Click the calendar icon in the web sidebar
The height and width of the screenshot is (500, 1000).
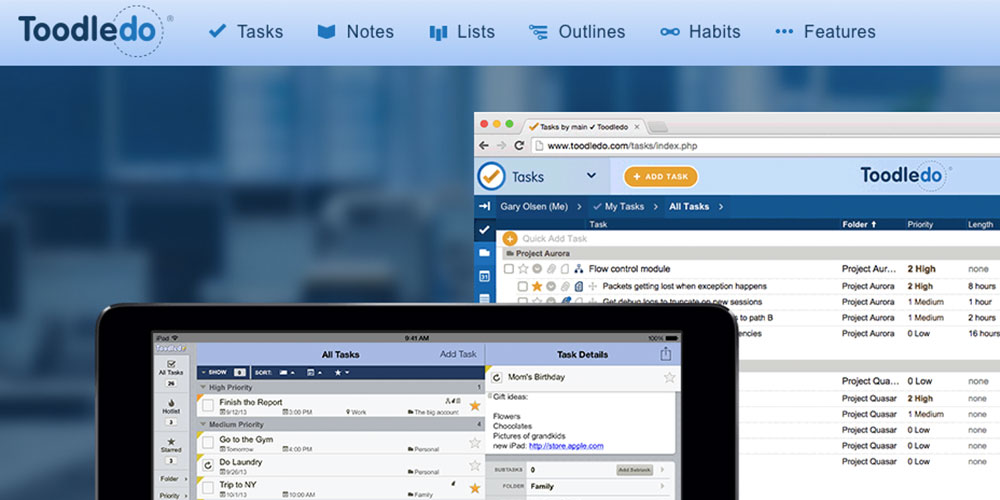(x=484, y=276)
